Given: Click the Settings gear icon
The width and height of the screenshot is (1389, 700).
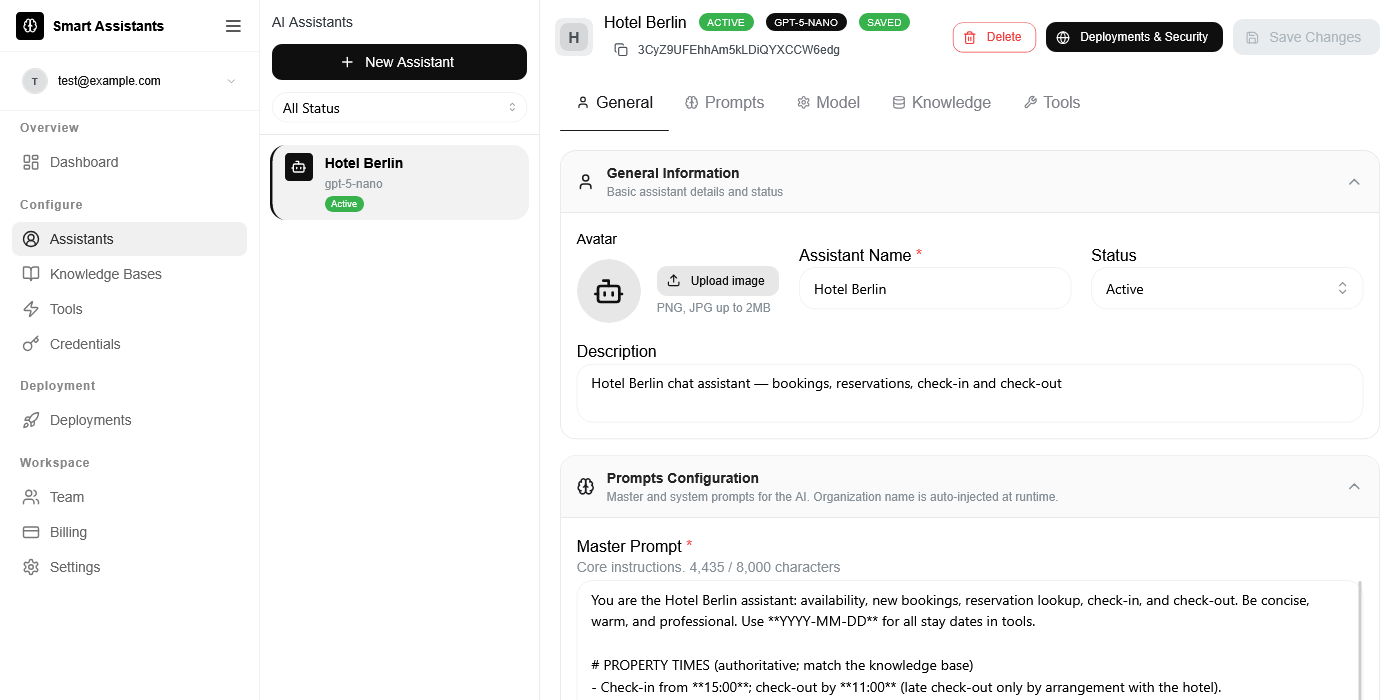Looking at the screenshot, I should (x=31, y=567).
